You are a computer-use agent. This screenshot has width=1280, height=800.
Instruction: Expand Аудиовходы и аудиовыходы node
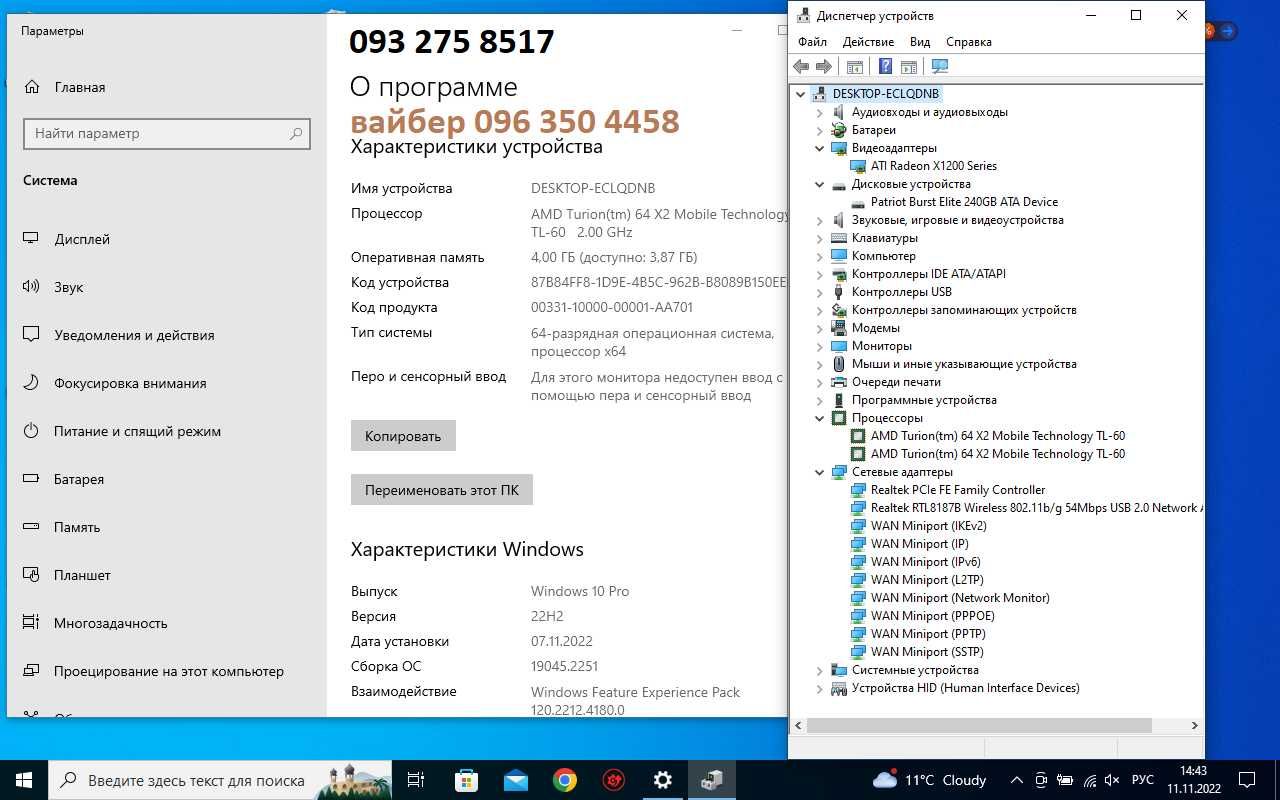click(x=820, y=112)
